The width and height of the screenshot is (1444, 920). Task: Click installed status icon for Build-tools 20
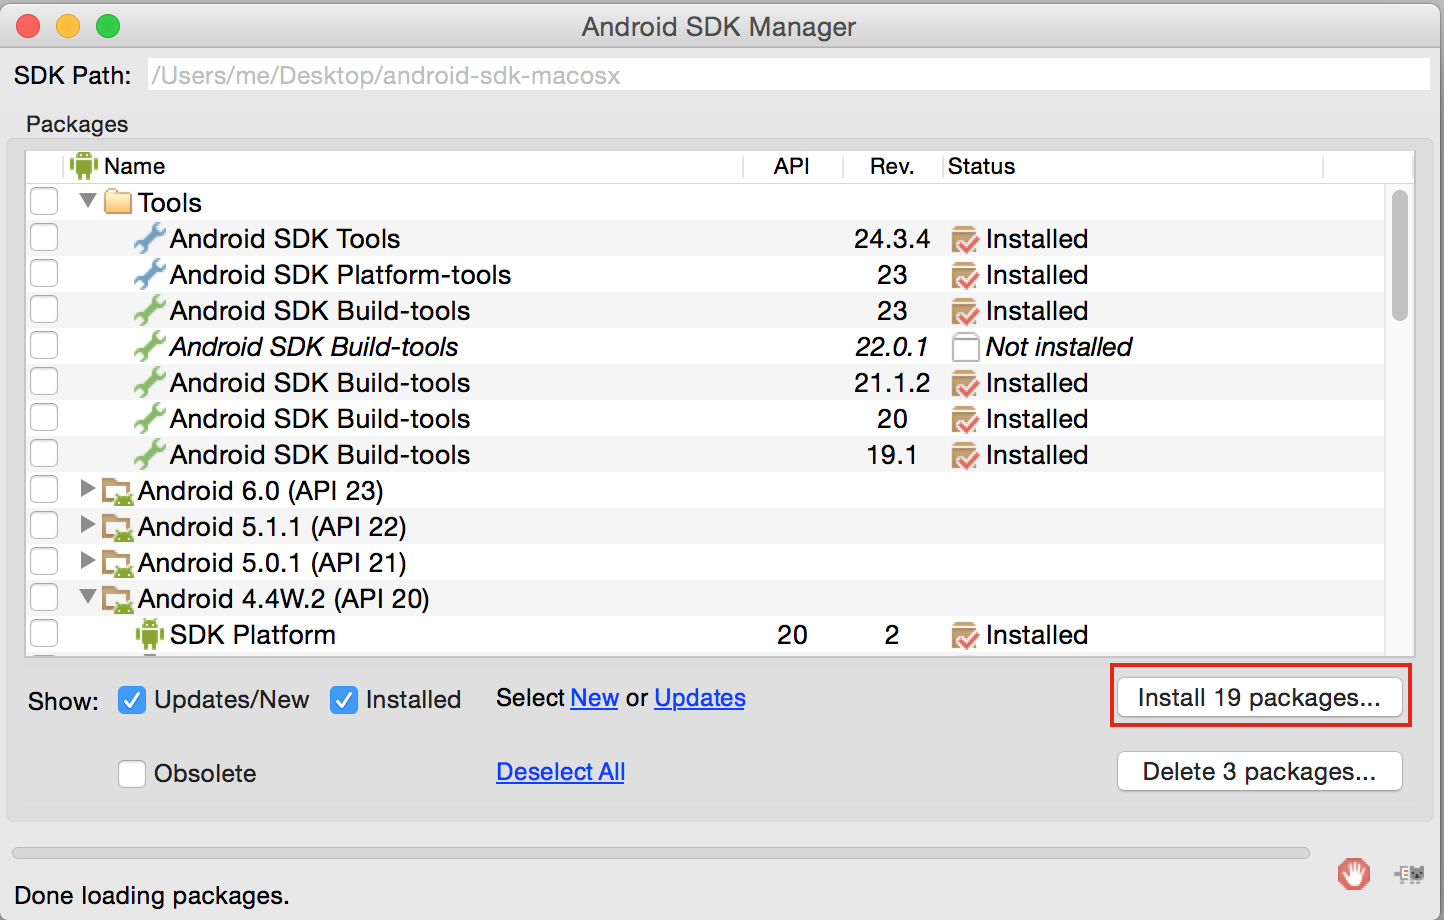pyautogui.click(x=965, y=419)
